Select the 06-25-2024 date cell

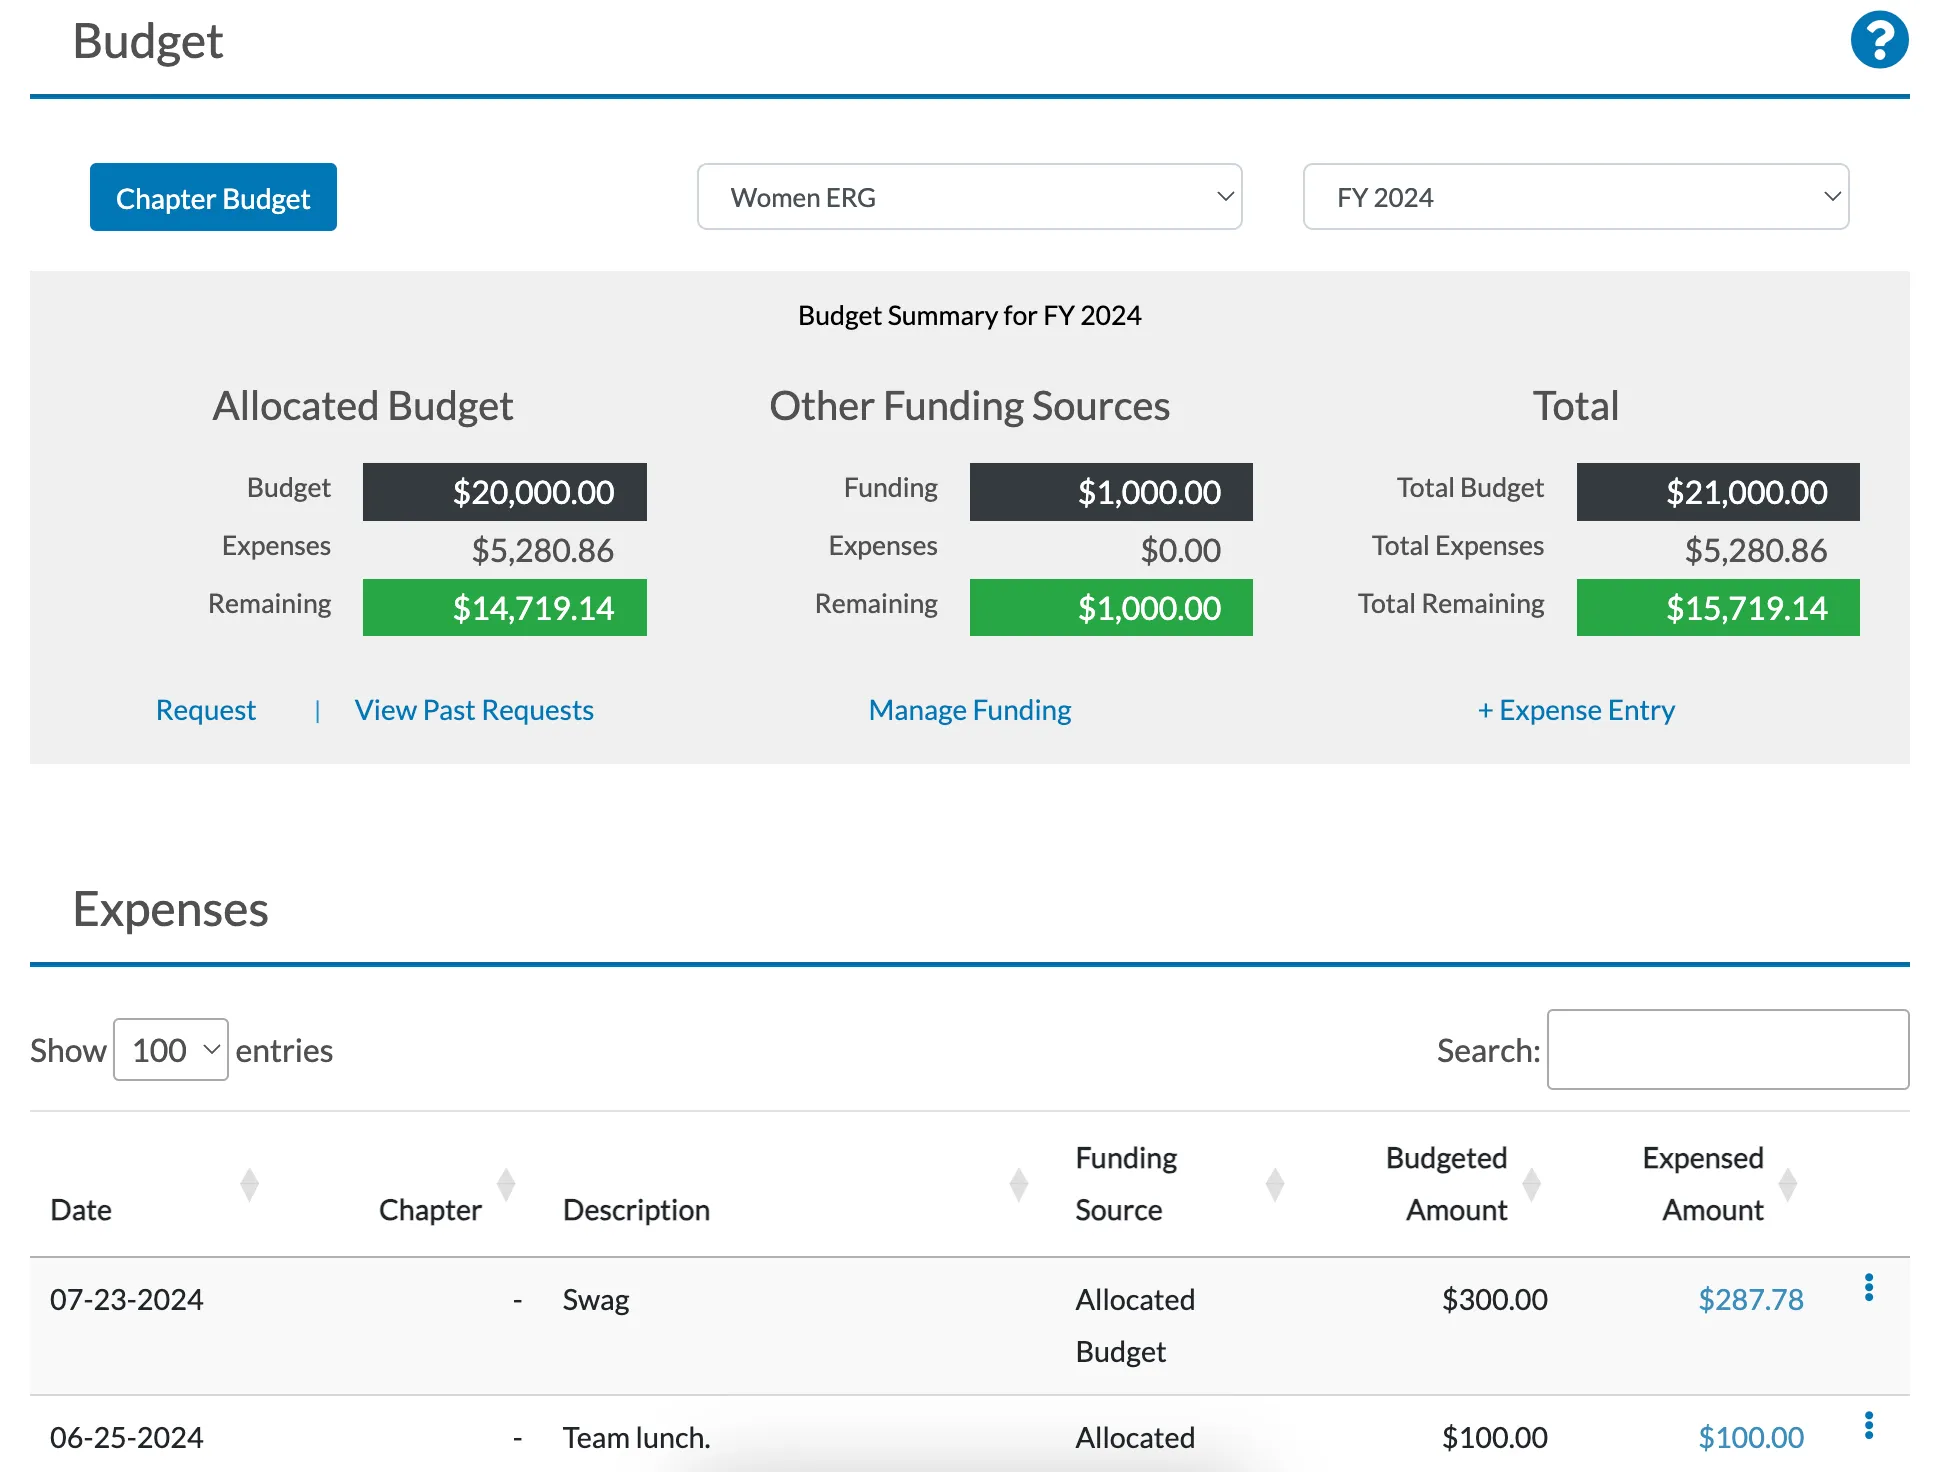click(x=126, y=1437)
